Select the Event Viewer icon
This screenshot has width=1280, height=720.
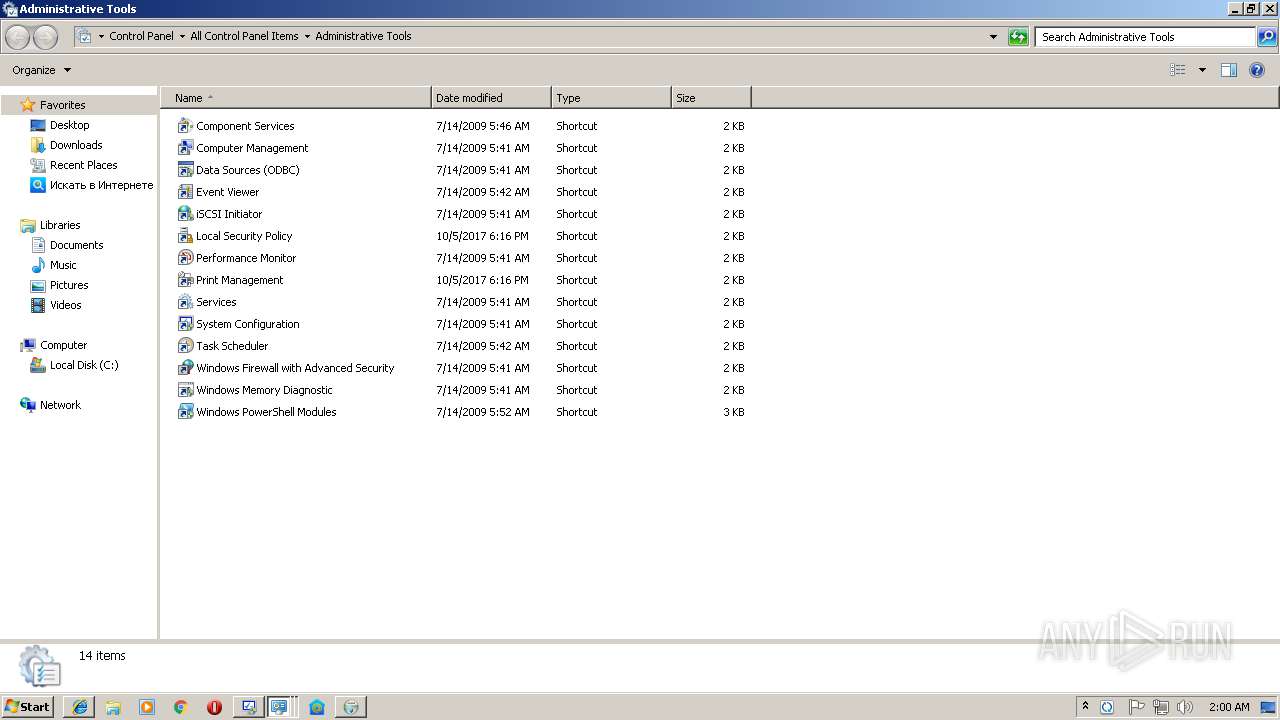tap(185, 192)
